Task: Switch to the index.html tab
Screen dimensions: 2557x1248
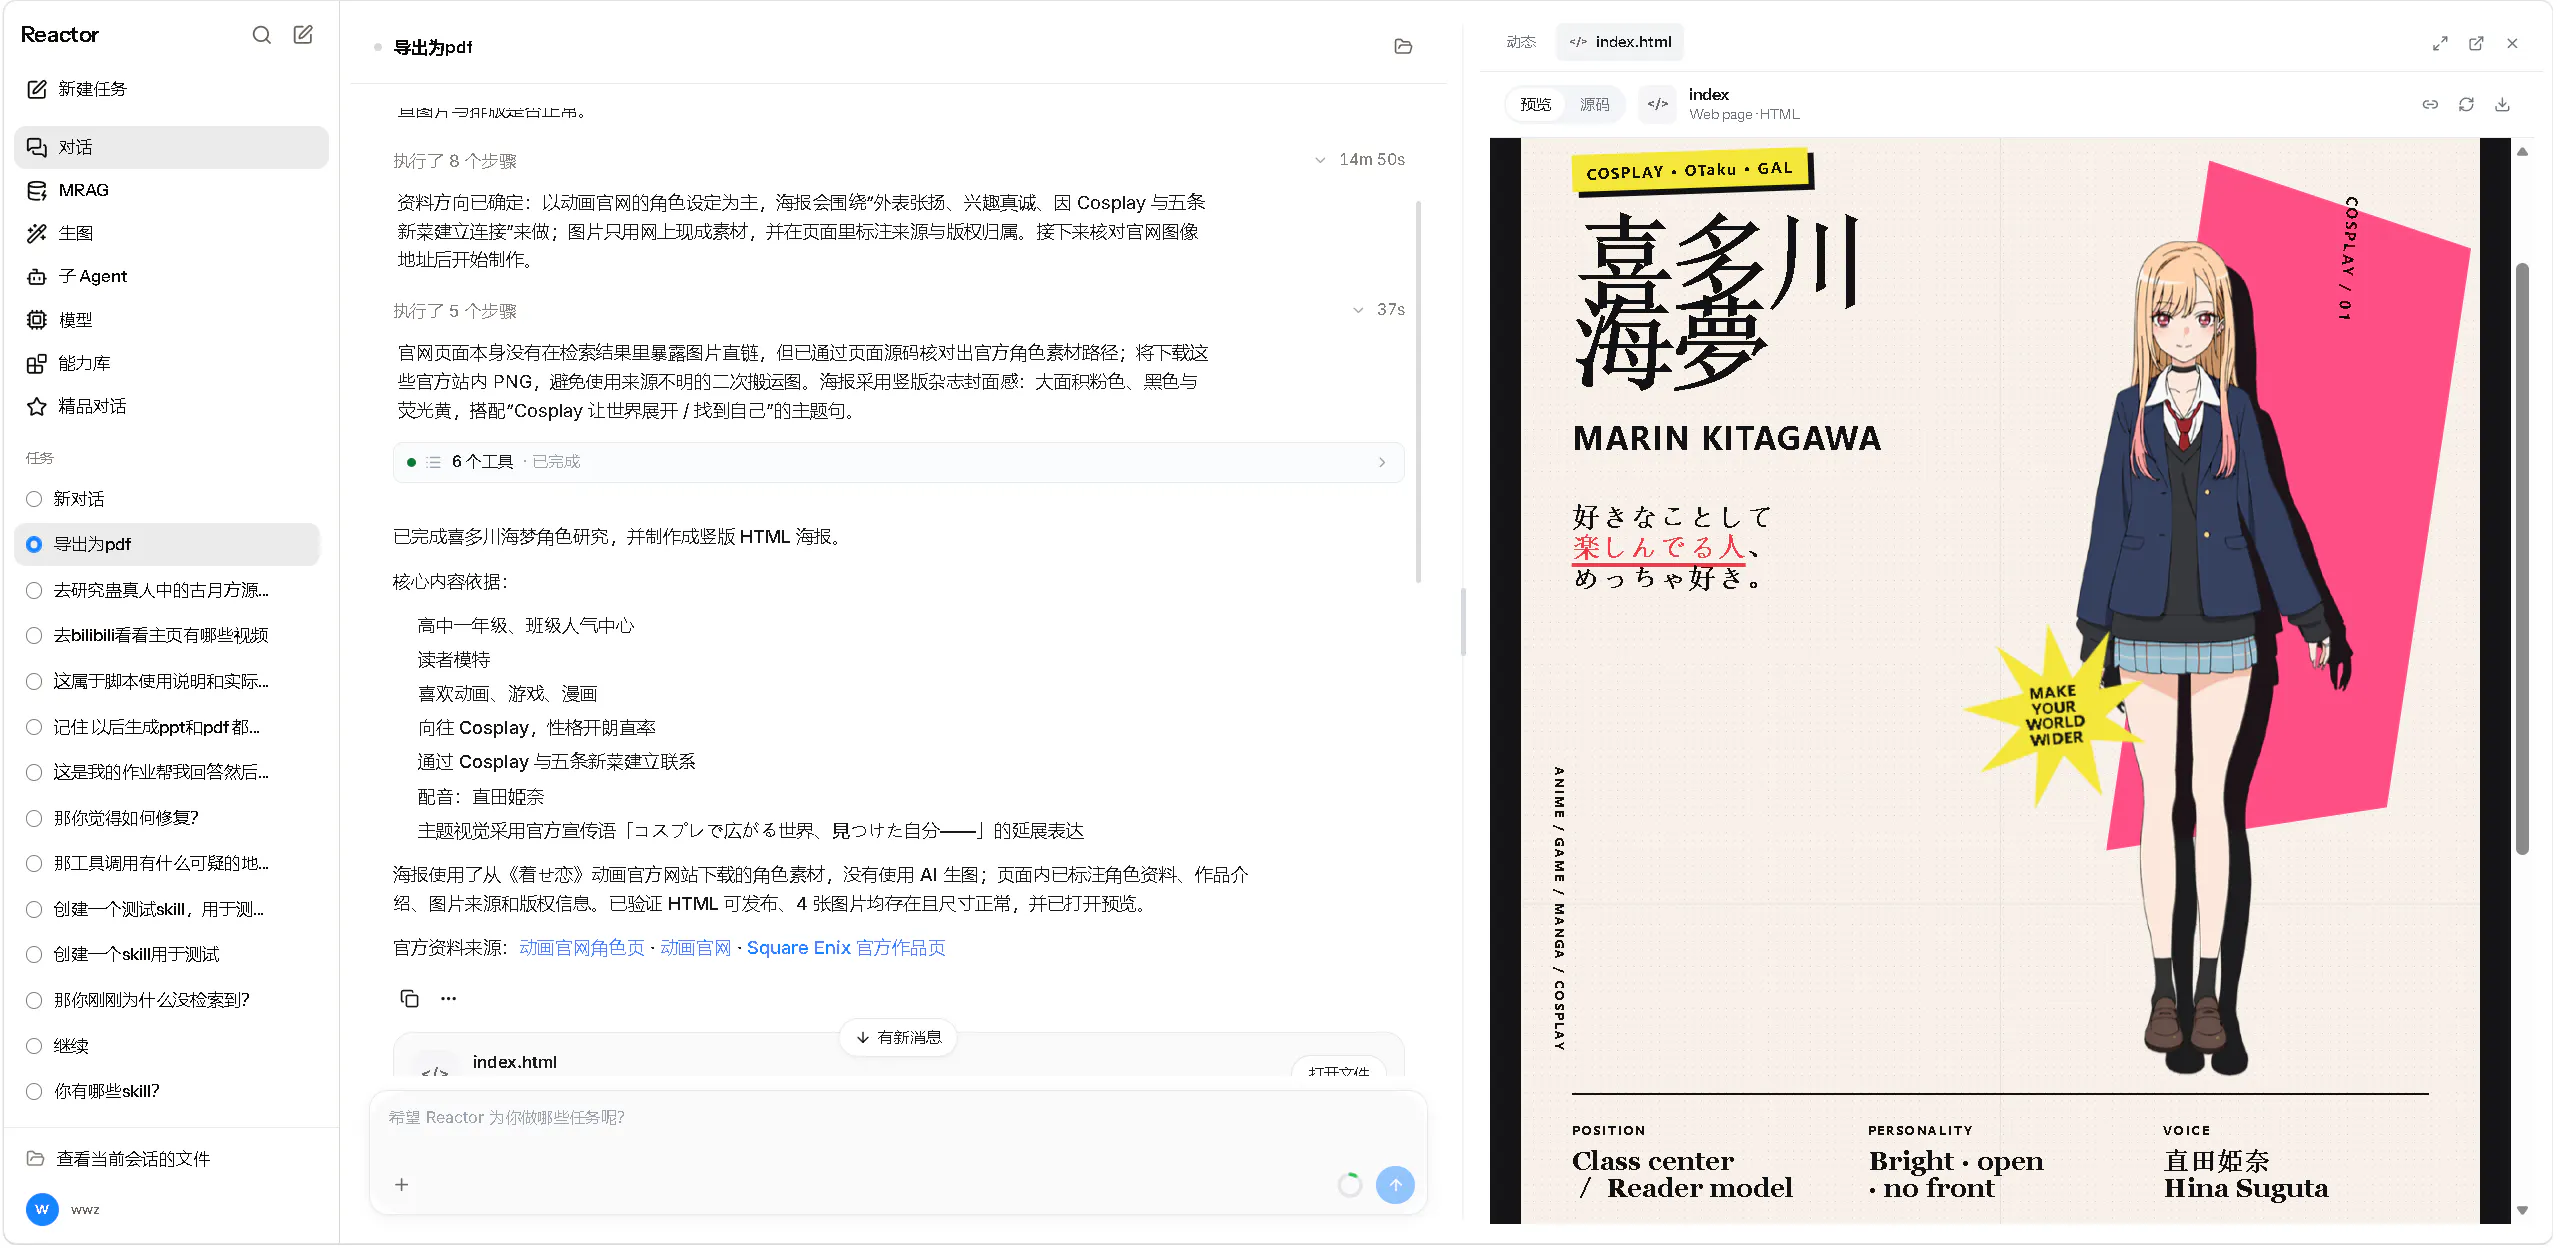Action: coord(1620,42)
